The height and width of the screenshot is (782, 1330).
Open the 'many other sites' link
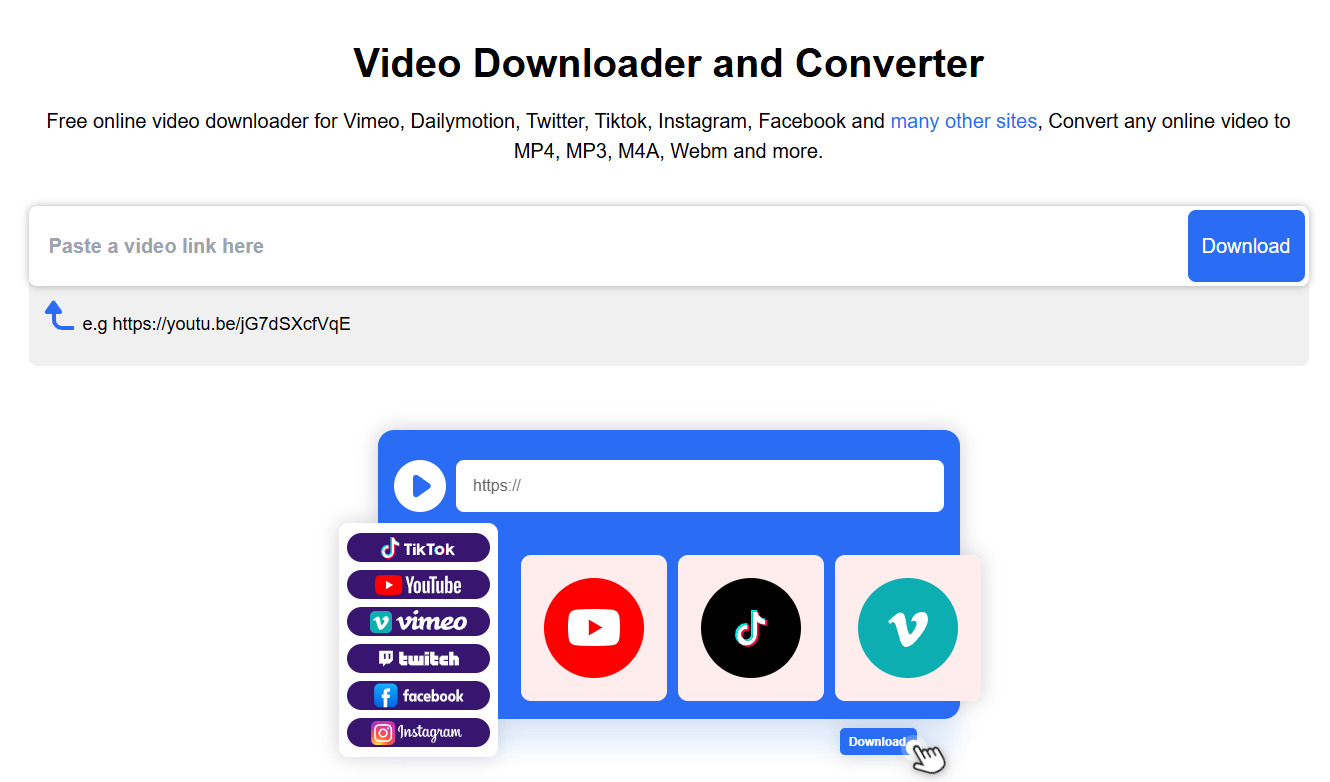point(964,121)
